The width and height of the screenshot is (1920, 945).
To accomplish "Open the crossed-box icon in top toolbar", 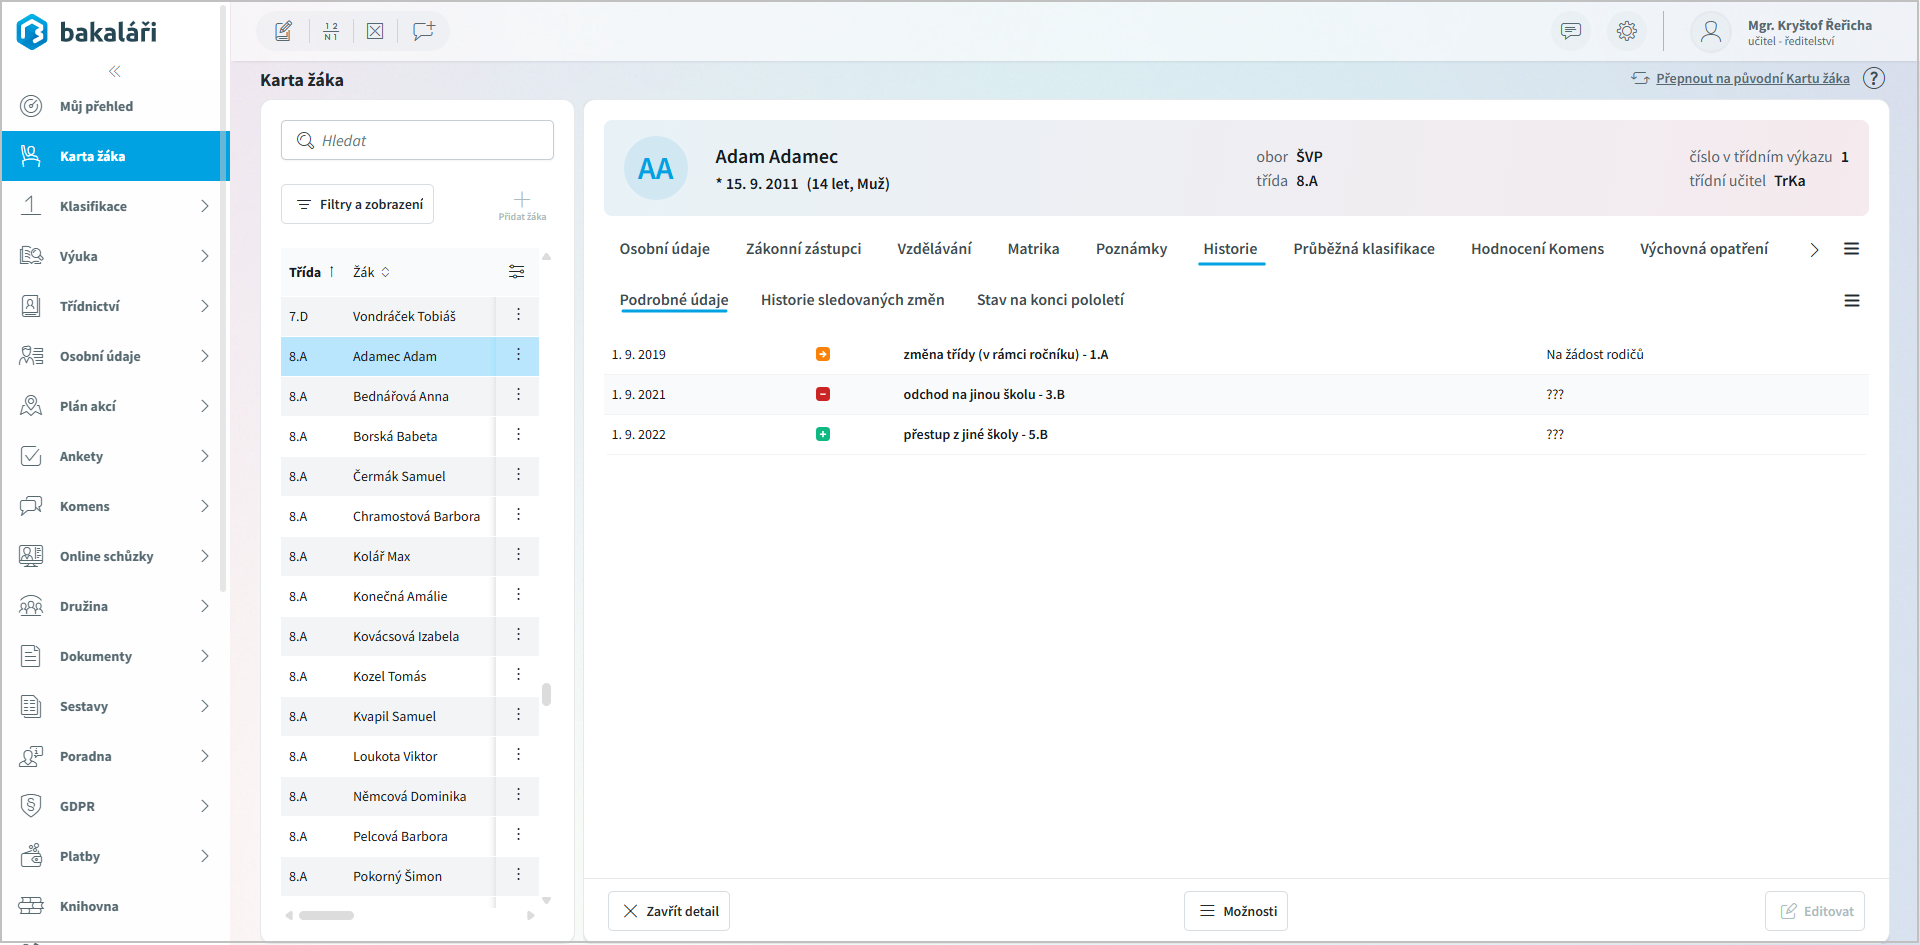I will click(375, 31).
